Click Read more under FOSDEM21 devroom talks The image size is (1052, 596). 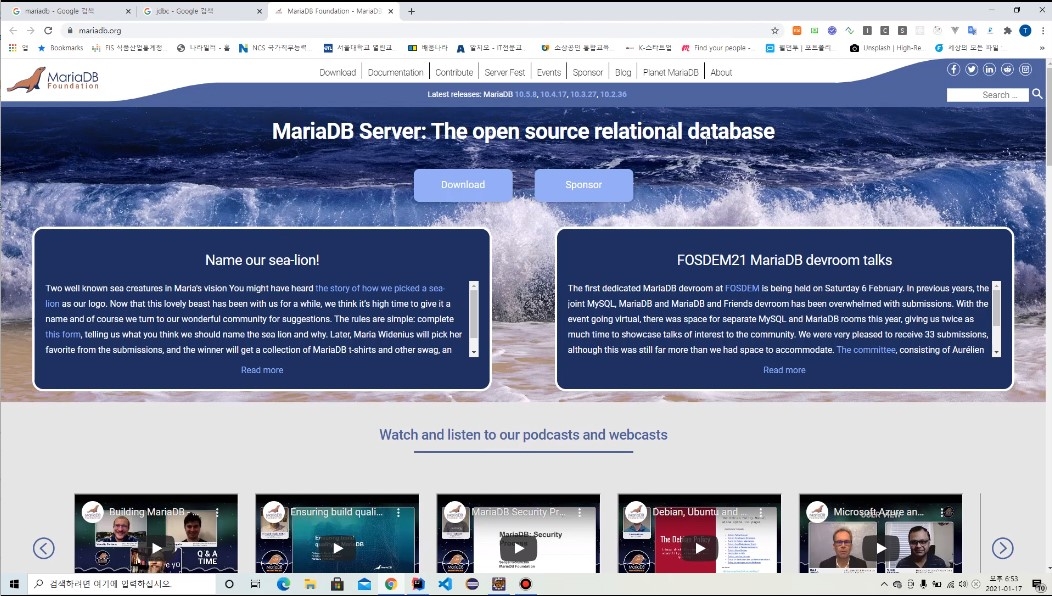point(784,370)
